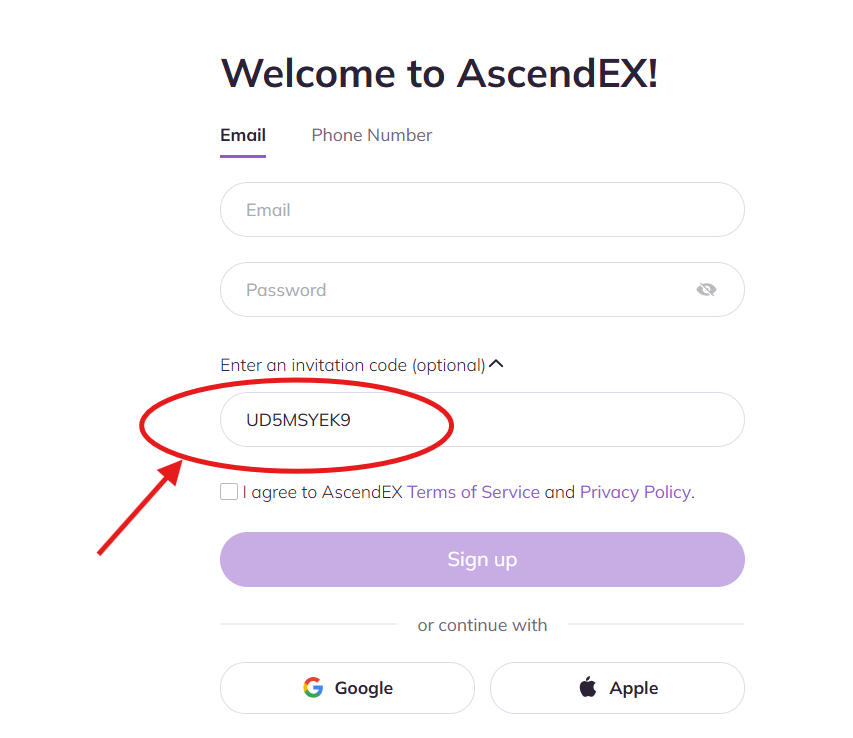Open the Privacy Policy link

coord(635,492)
